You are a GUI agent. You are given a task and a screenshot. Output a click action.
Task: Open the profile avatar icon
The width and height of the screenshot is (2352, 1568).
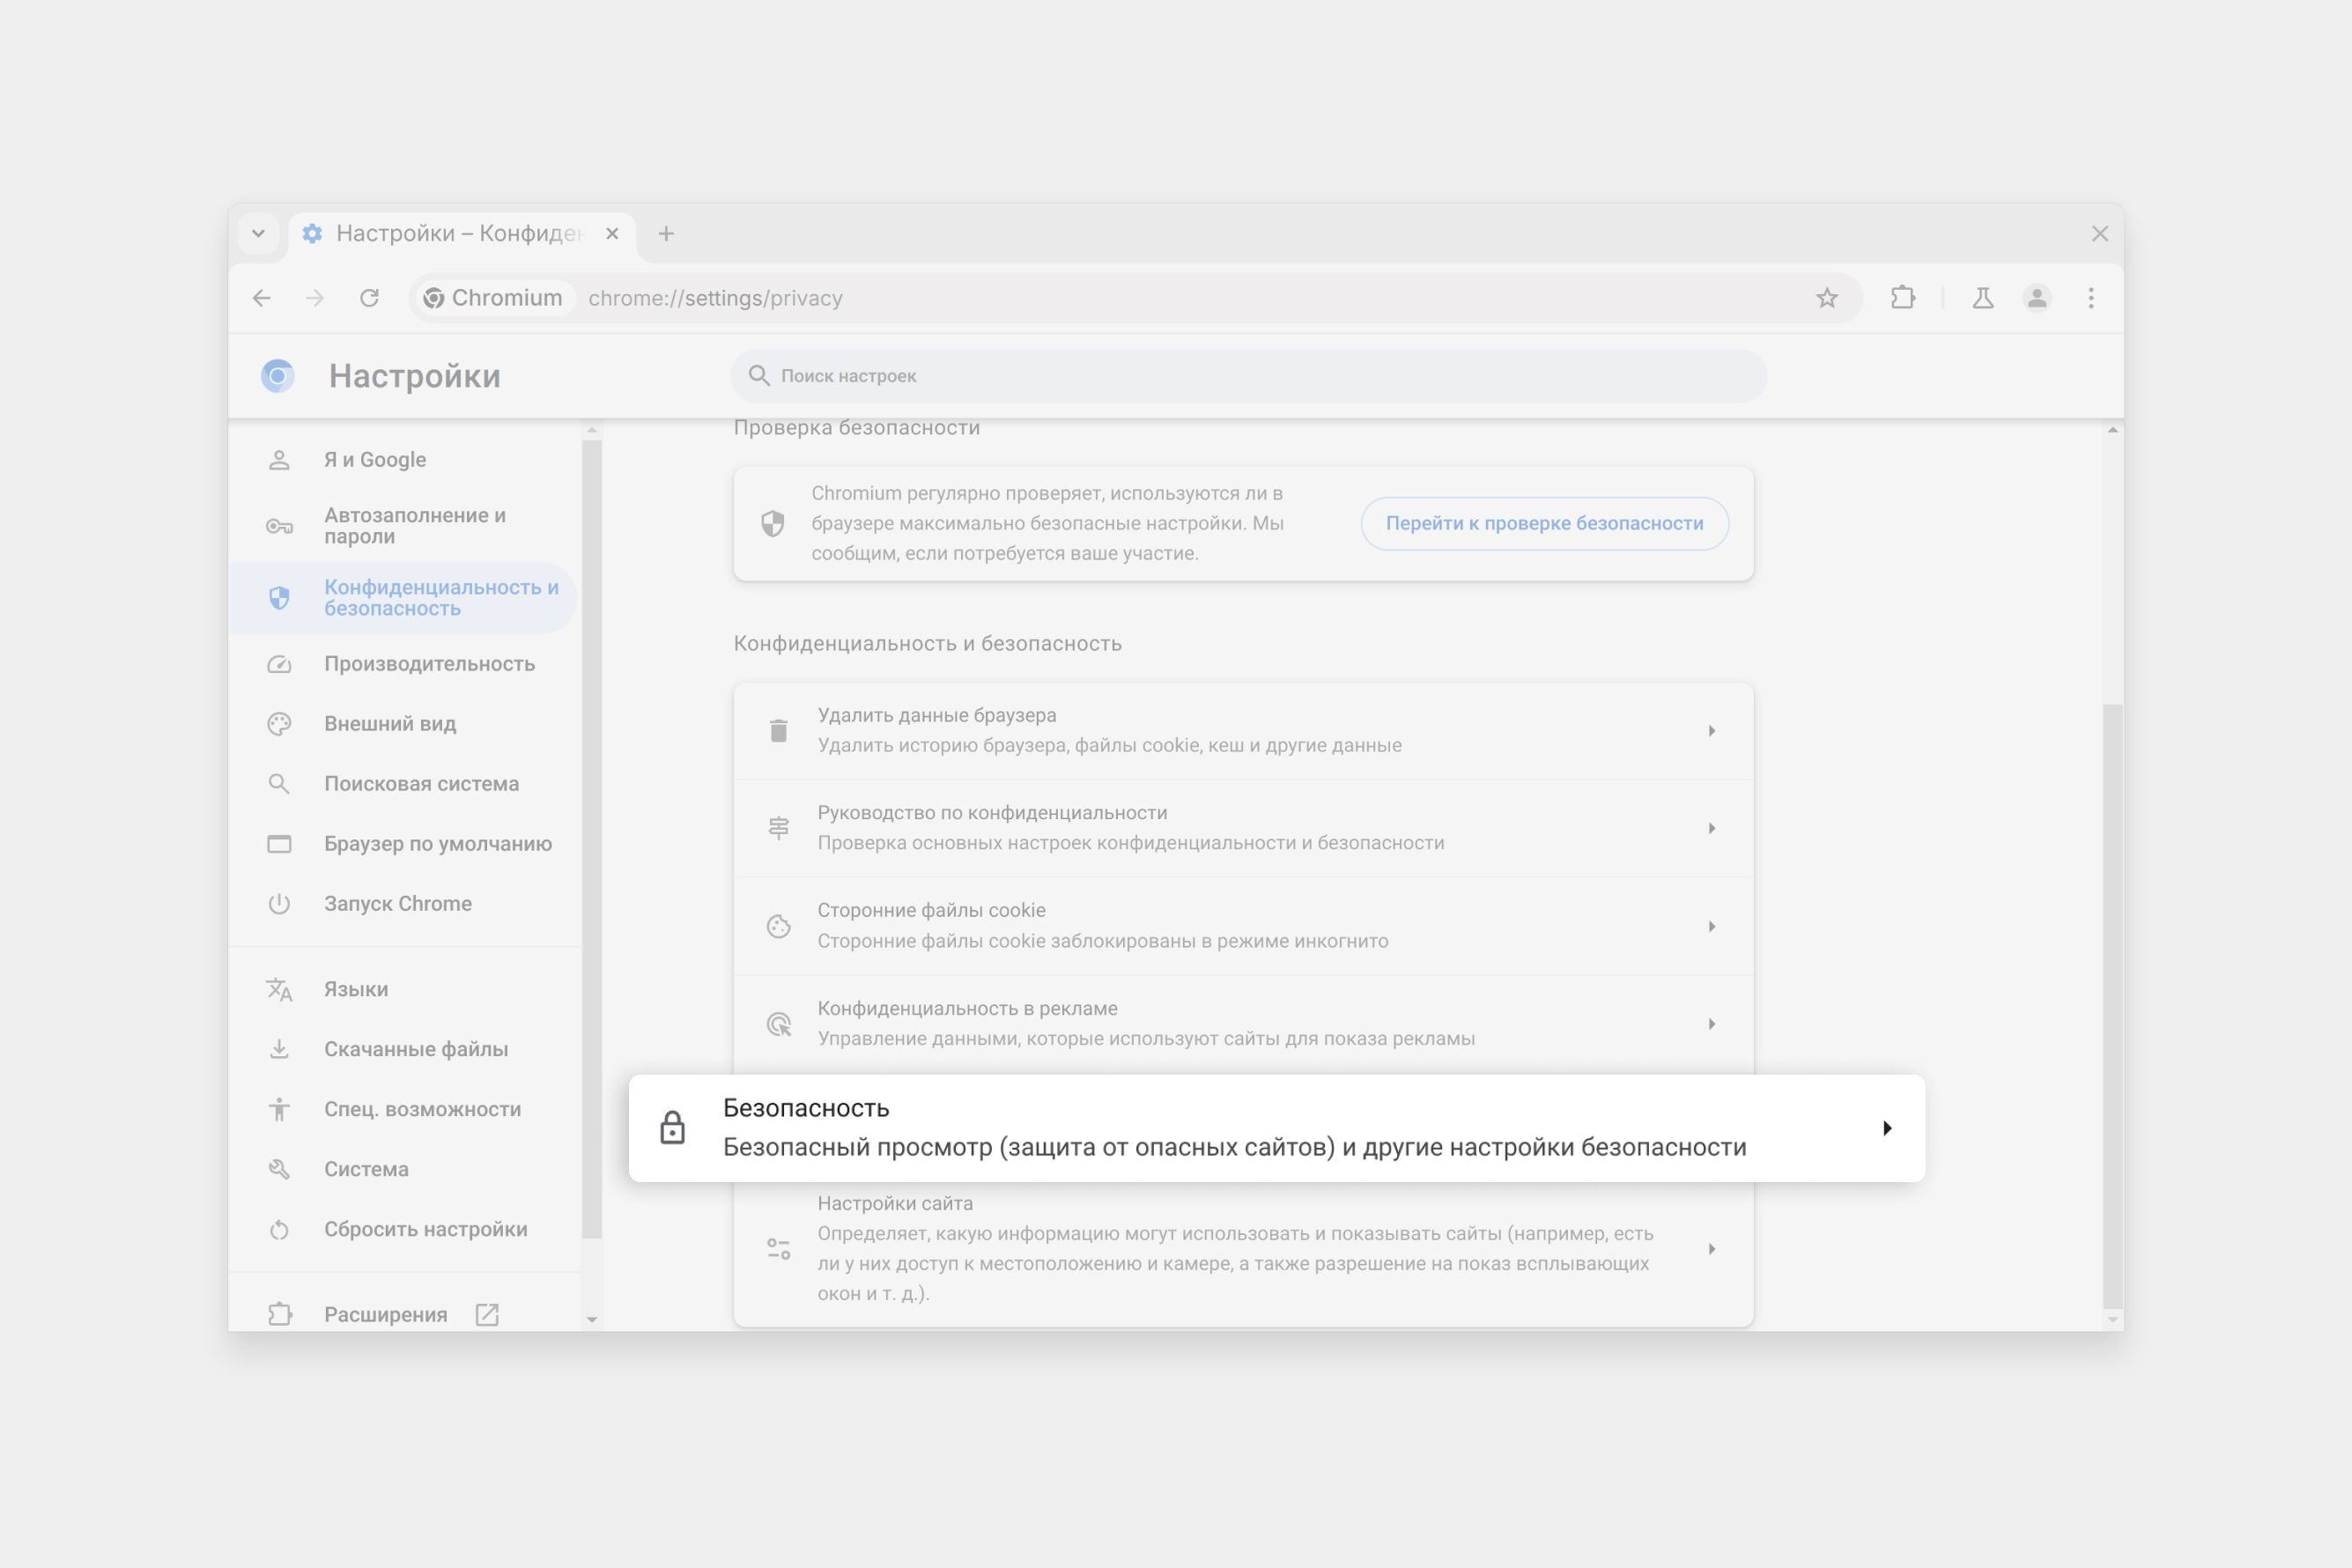click(x=2036, y=298)
